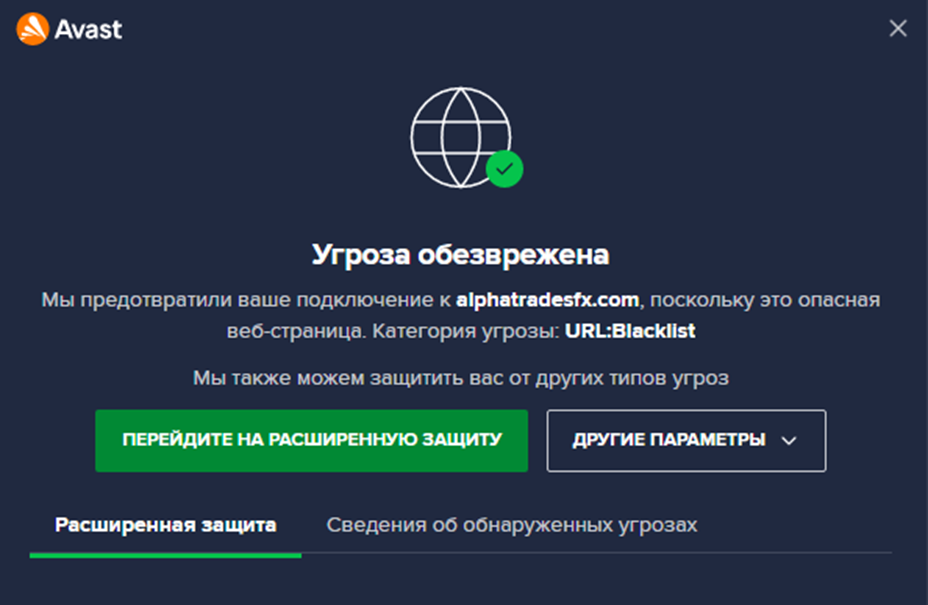Screen dimensions: 928x605
Task: Switch to Расширенная защита tab
Action: (166, 525)
